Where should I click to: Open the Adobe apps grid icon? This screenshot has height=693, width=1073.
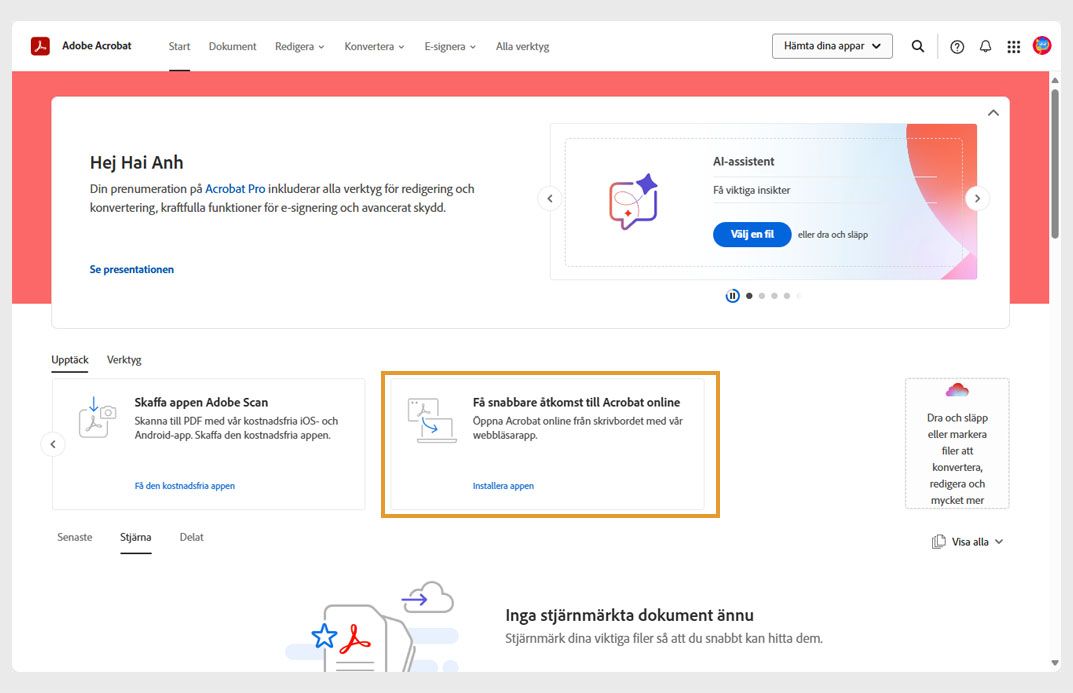[x=1013, y=46]
